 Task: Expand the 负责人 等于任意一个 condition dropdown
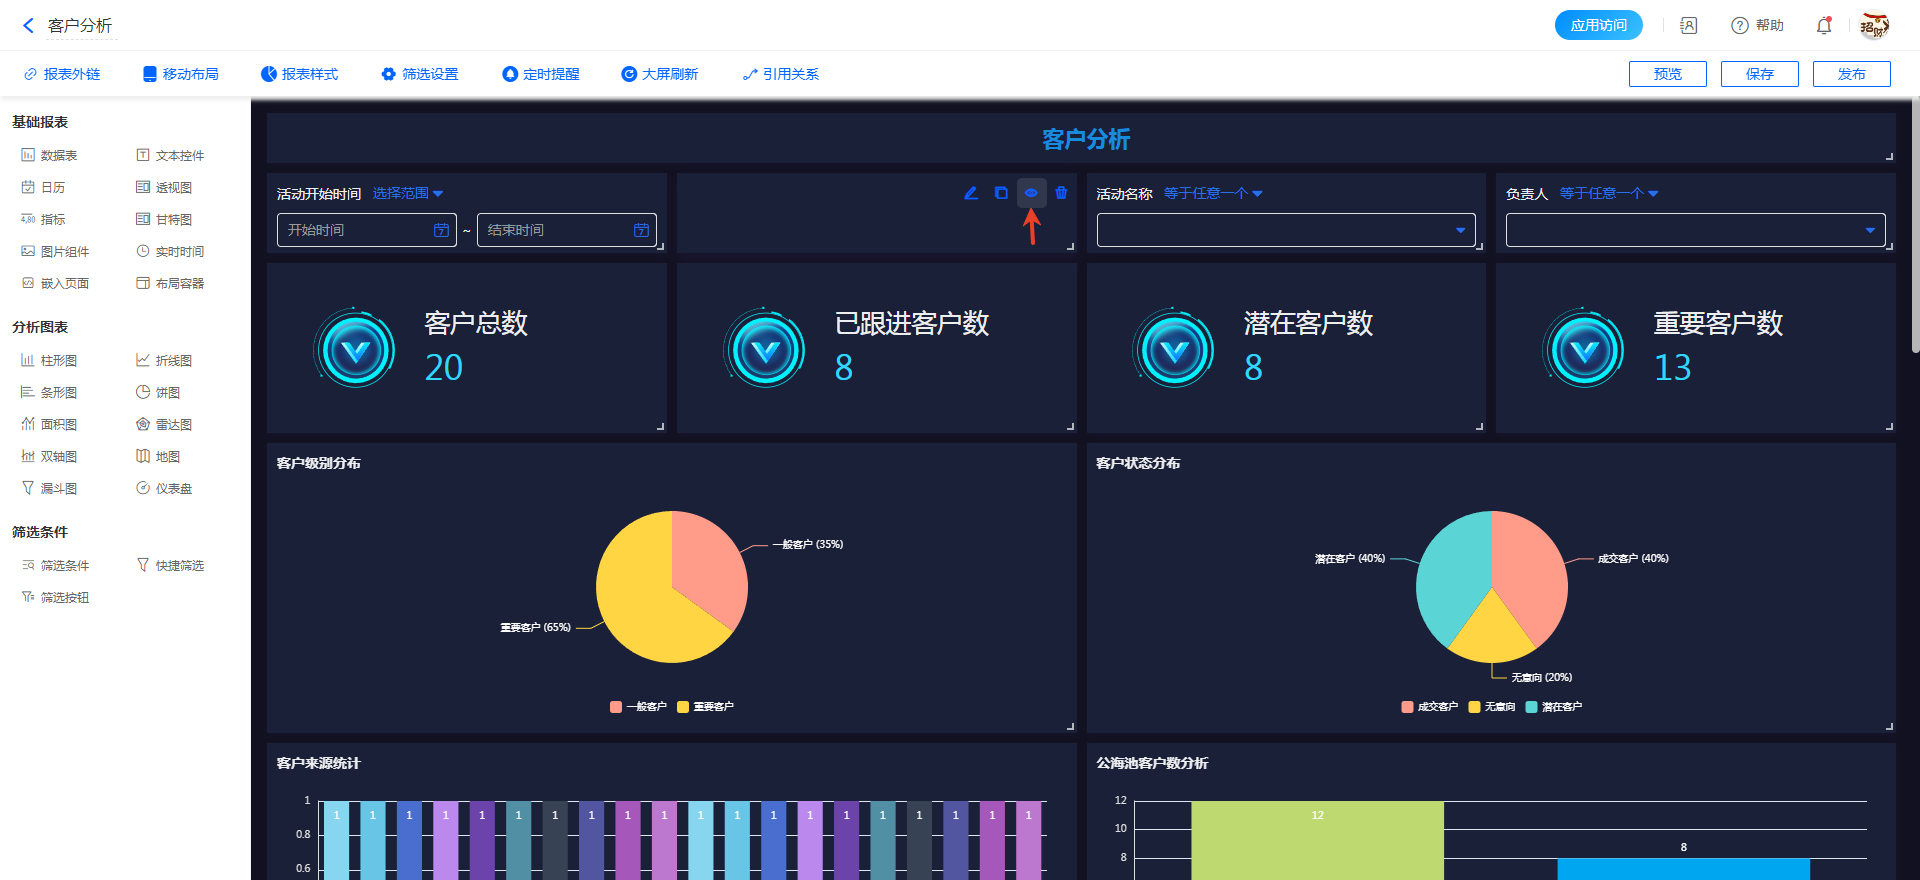(x=1608, y=194)
